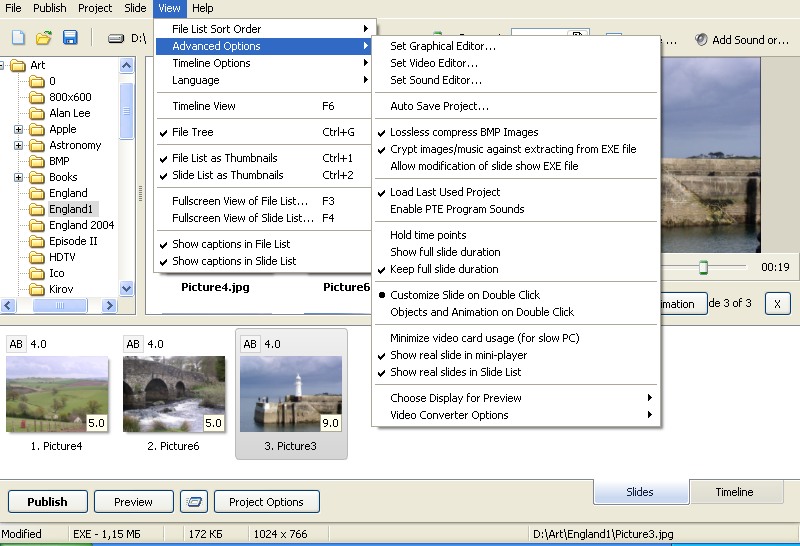Open Project Options
The image size is (800, 546).
266,502
